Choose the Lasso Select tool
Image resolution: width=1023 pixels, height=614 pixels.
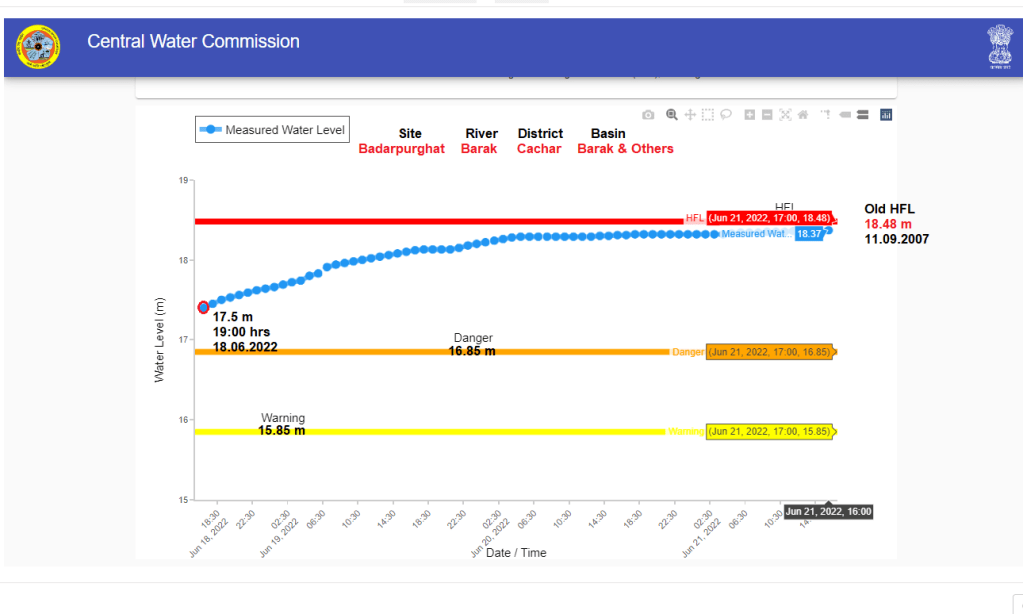726,115
